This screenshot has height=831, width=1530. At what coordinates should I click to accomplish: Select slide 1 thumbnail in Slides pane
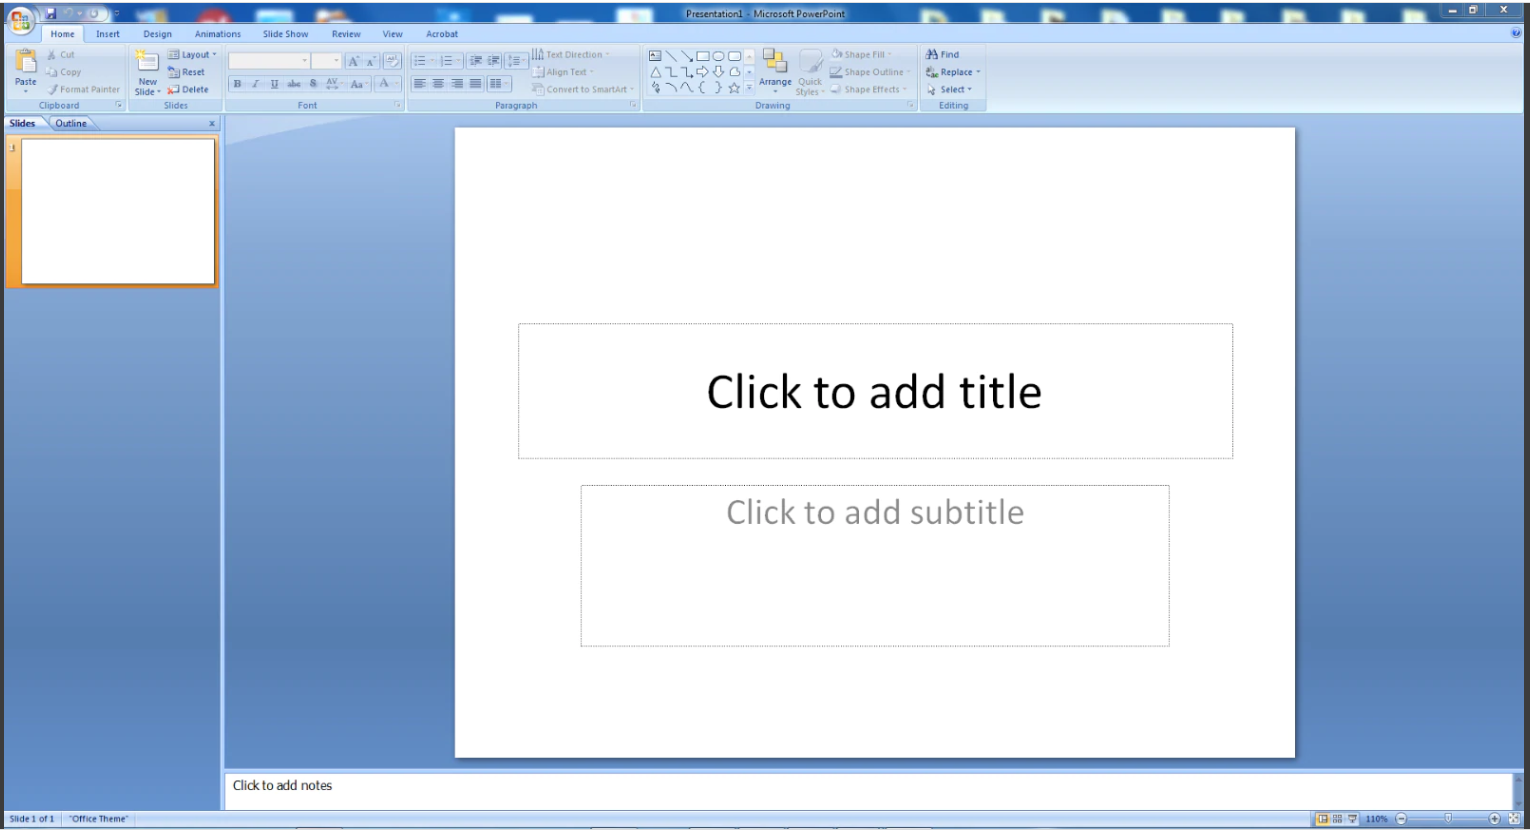point(117,211)
